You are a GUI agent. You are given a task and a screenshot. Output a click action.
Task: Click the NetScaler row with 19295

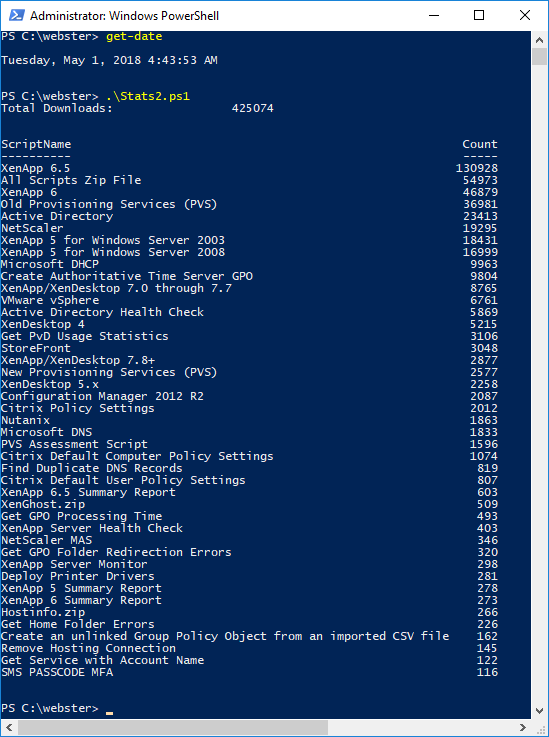[249, 228]
